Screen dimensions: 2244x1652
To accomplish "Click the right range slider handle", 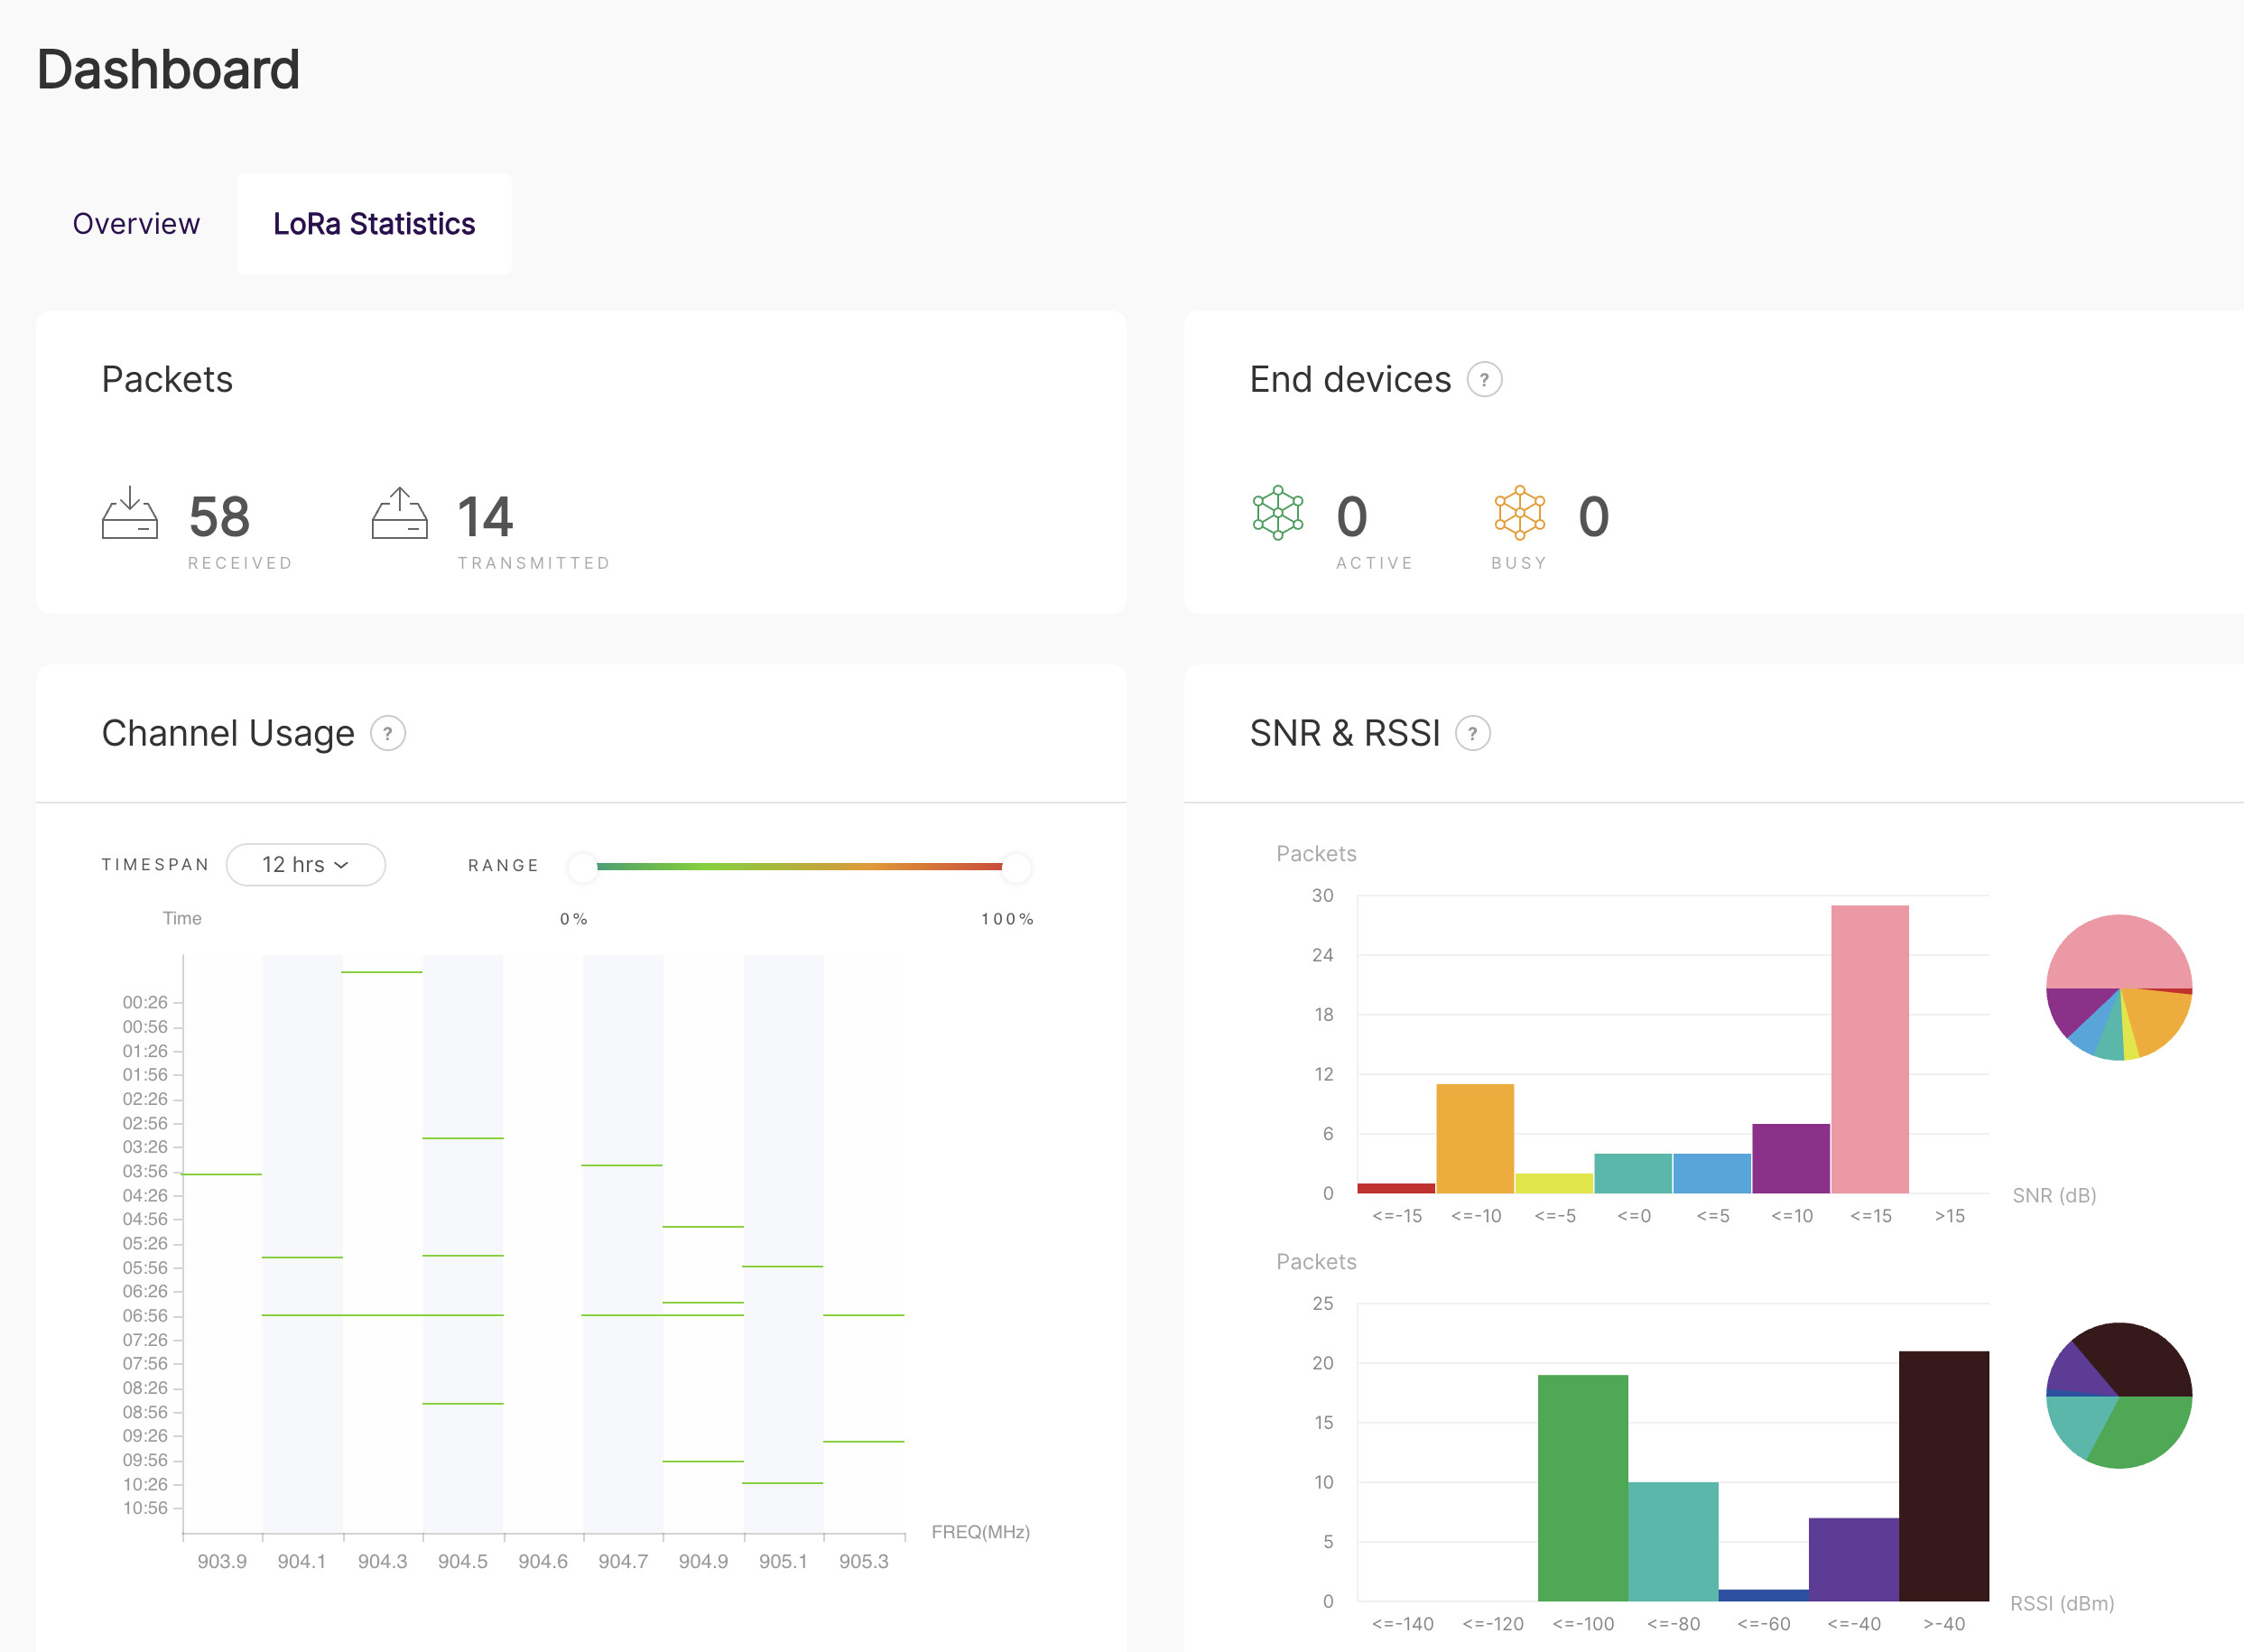I will tap(1016, 867).
